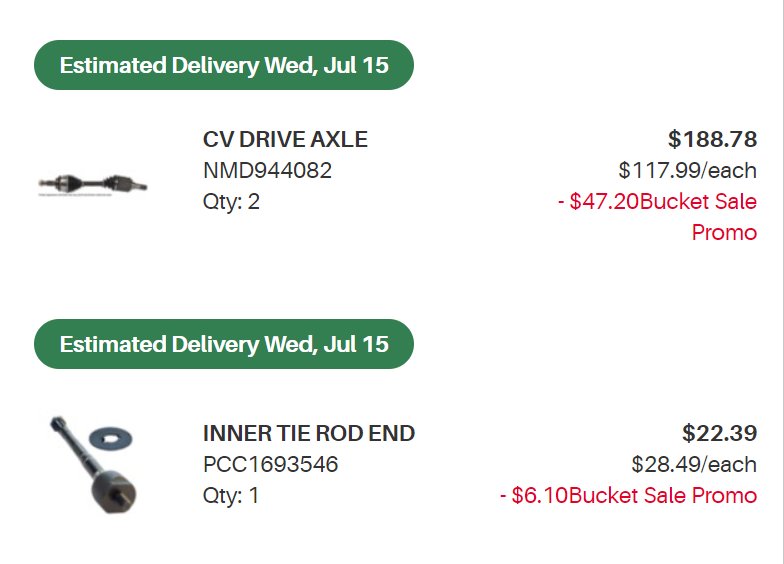Open the CV DRIVE AXLE product title
Screen dimensions: 784x564
click(285, 140)
